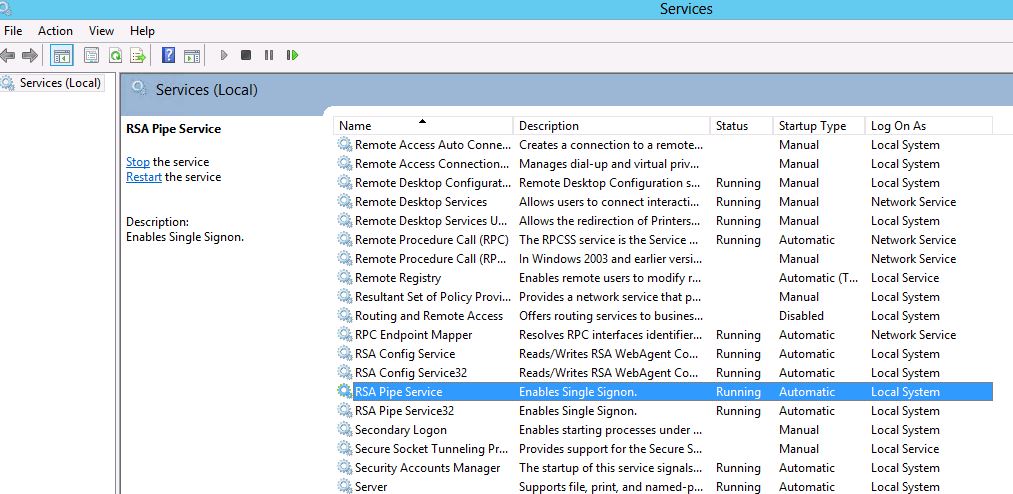
Task: Open the View menu
Action: coord(101,31)
